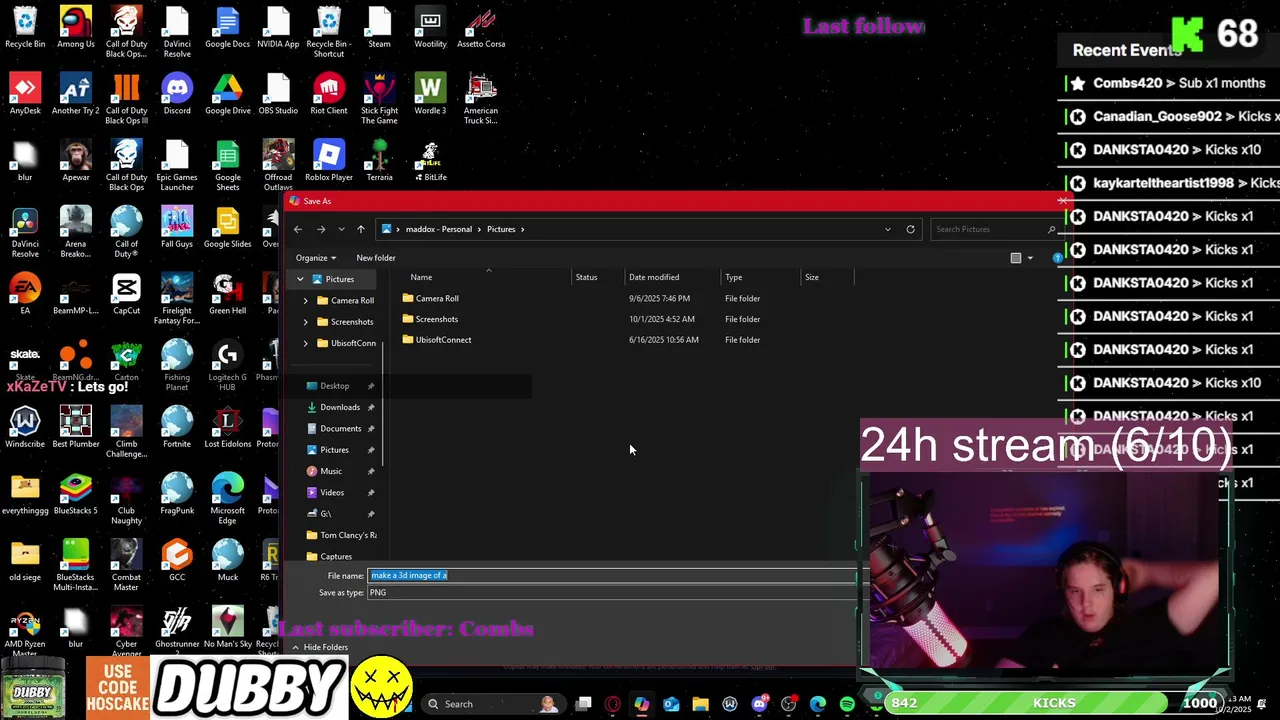
Task: Open Outlook from taskbar
Action: 671,704
